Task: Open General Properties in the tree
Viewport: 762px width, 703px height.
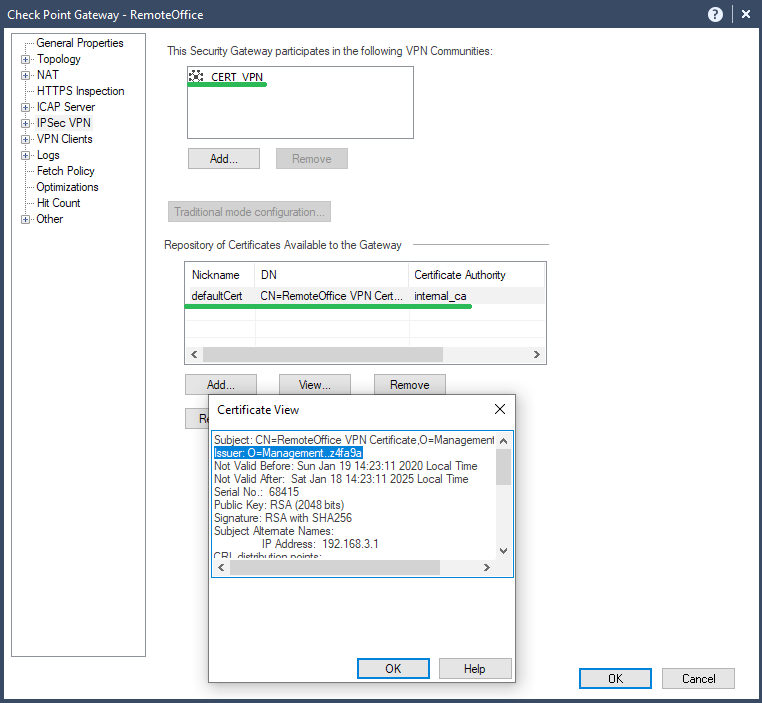Action: pyautogui.click(x=80, y=43)
